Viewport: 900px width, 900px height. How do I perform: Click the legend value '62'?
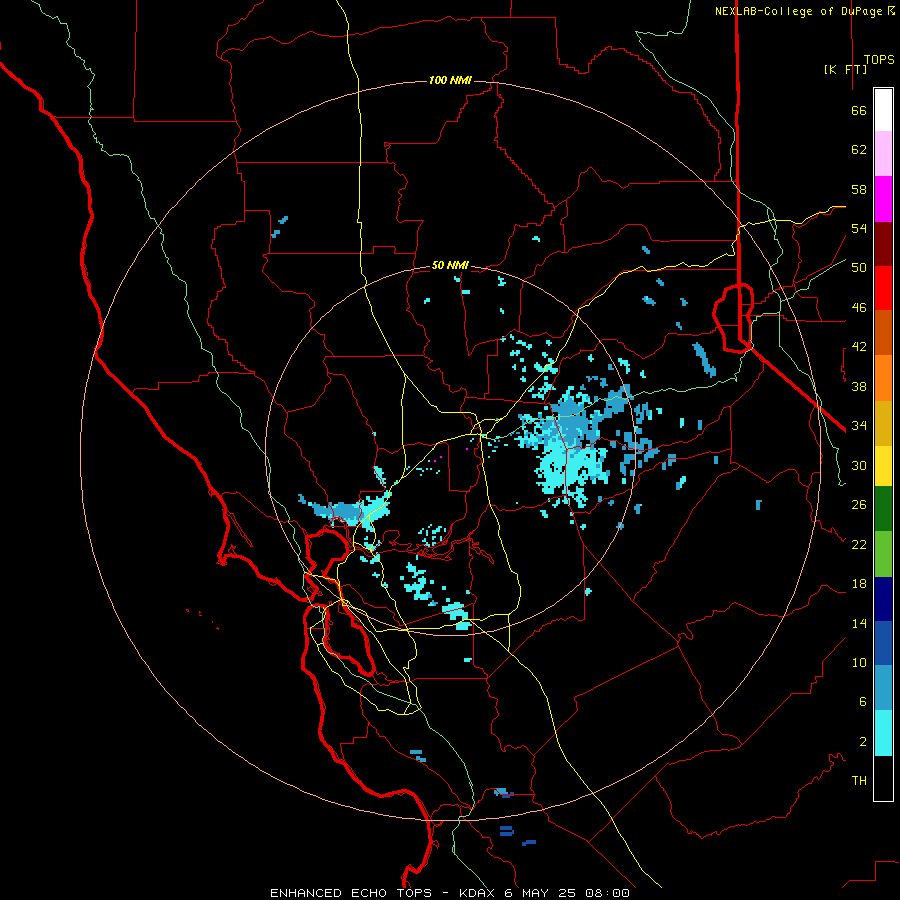(x=859, y=150)
